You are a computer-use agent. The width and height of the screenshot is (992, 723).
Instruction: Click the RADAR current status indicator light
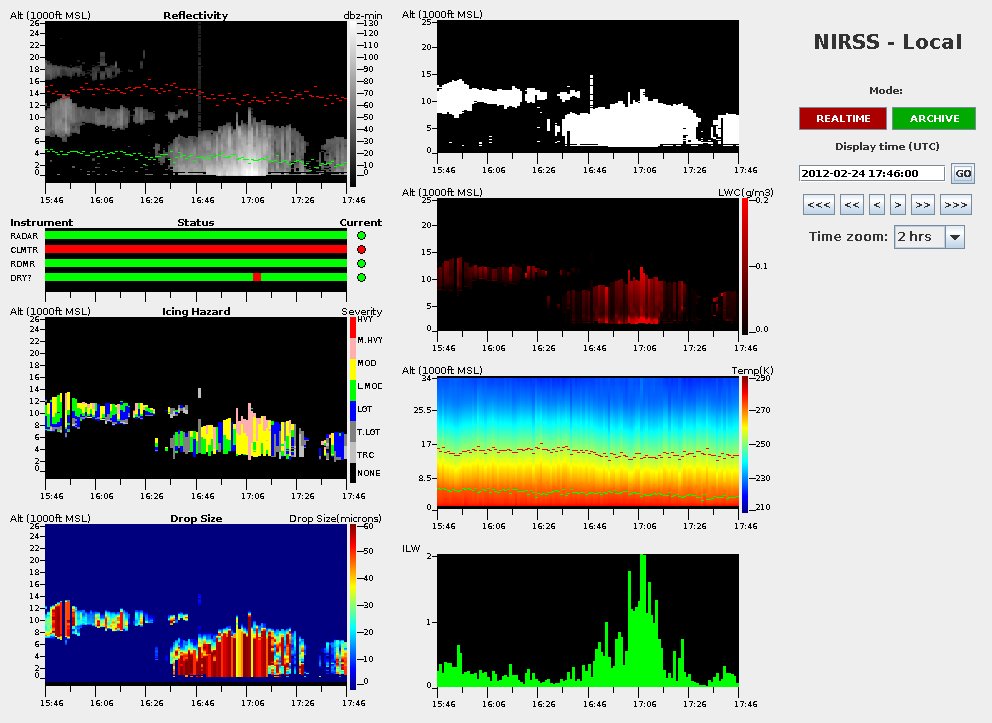(361, 235)
